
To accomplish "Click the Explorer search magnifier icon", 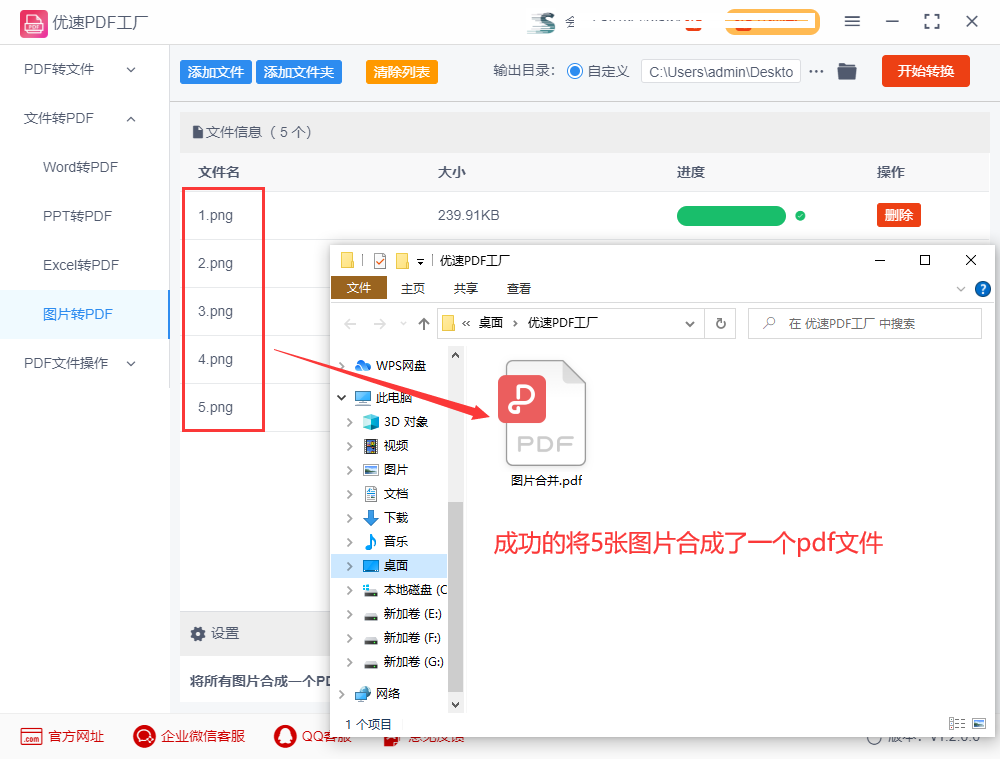I will [769, 323].
